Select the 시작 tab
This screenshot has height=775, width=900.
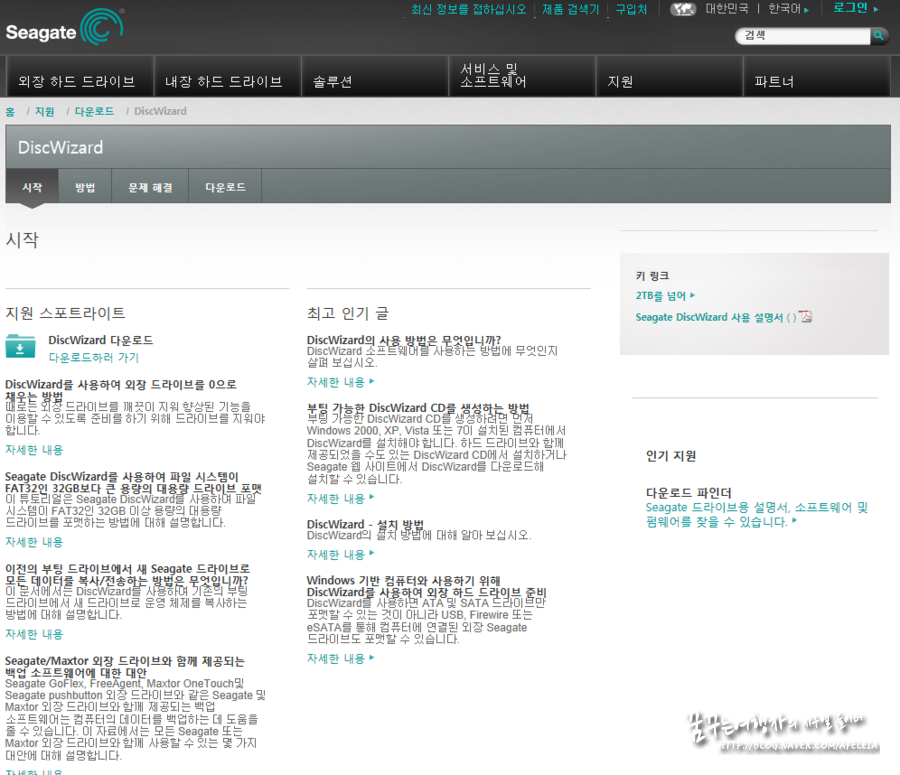click(32, 187)
